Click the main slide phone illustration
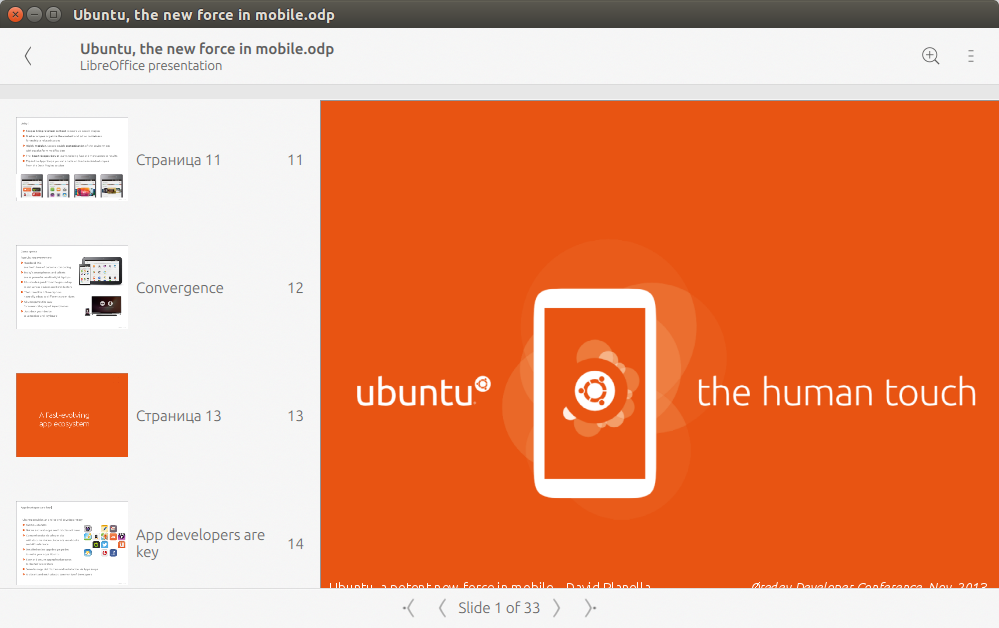999x628 pixels. point(594,392)
